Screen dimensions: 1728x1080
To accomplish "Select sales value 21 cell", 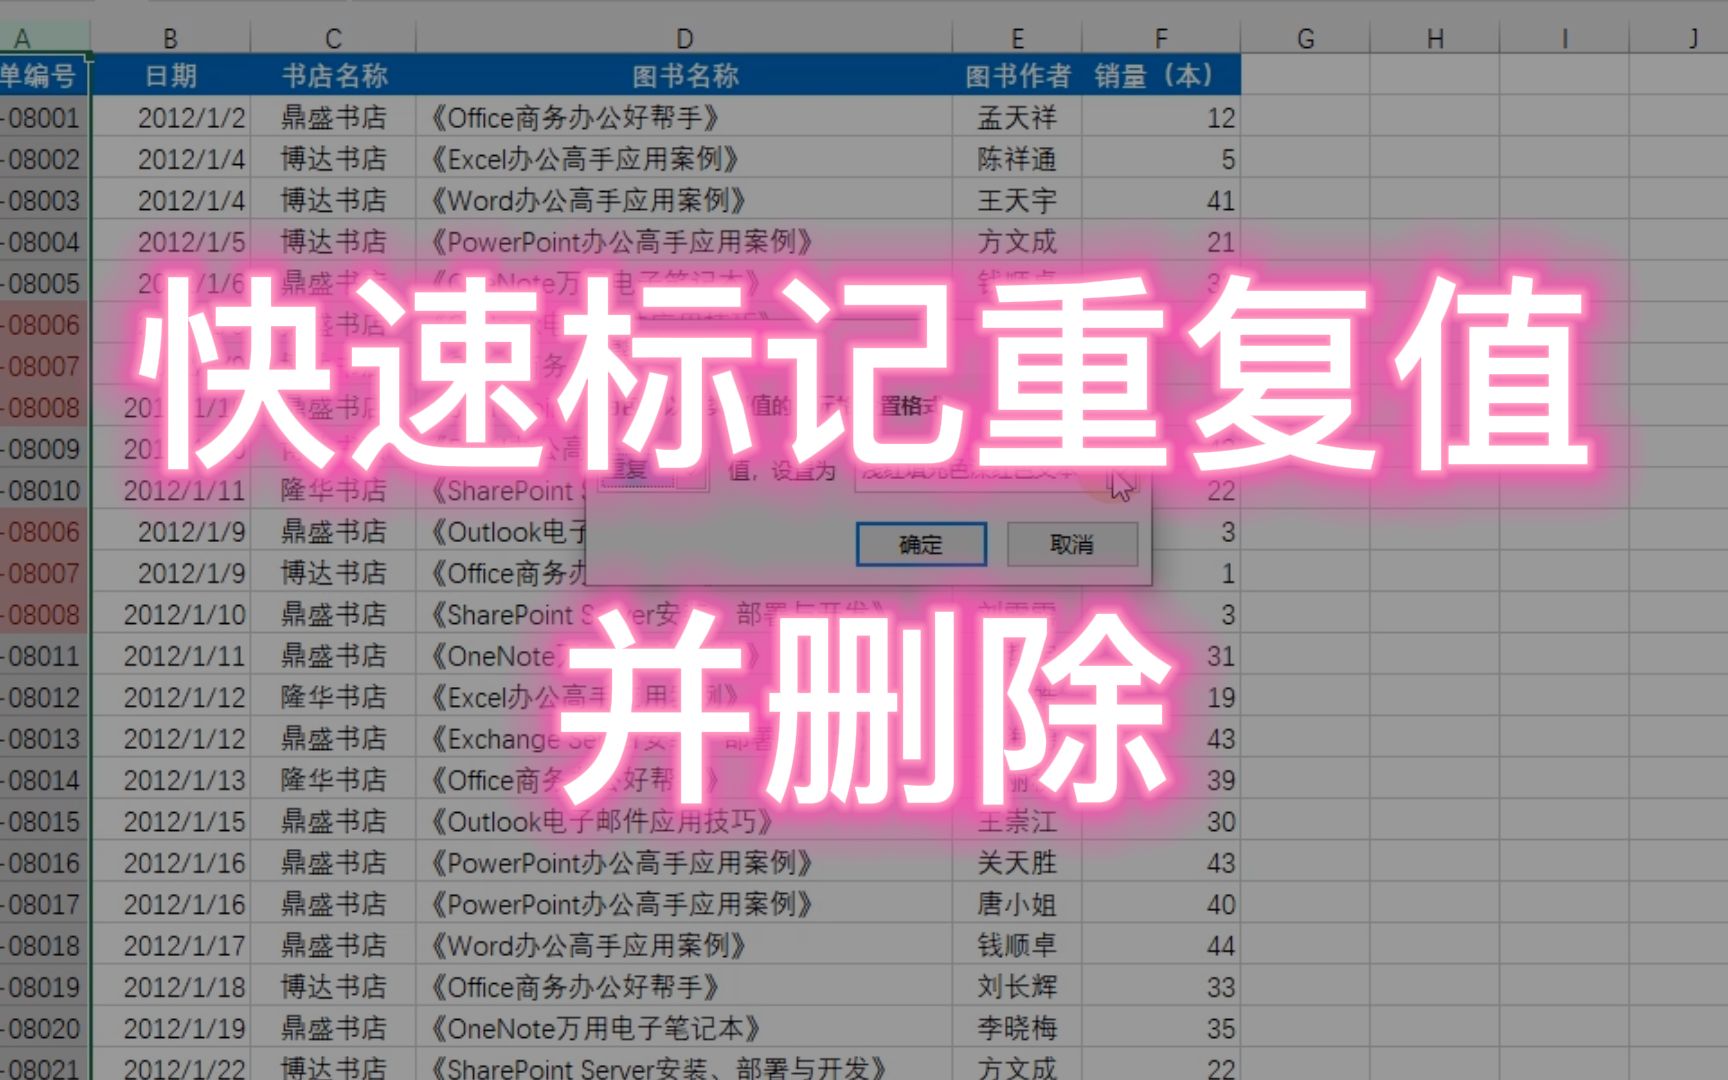I will pyautogui.click(x=1161, y=241).
